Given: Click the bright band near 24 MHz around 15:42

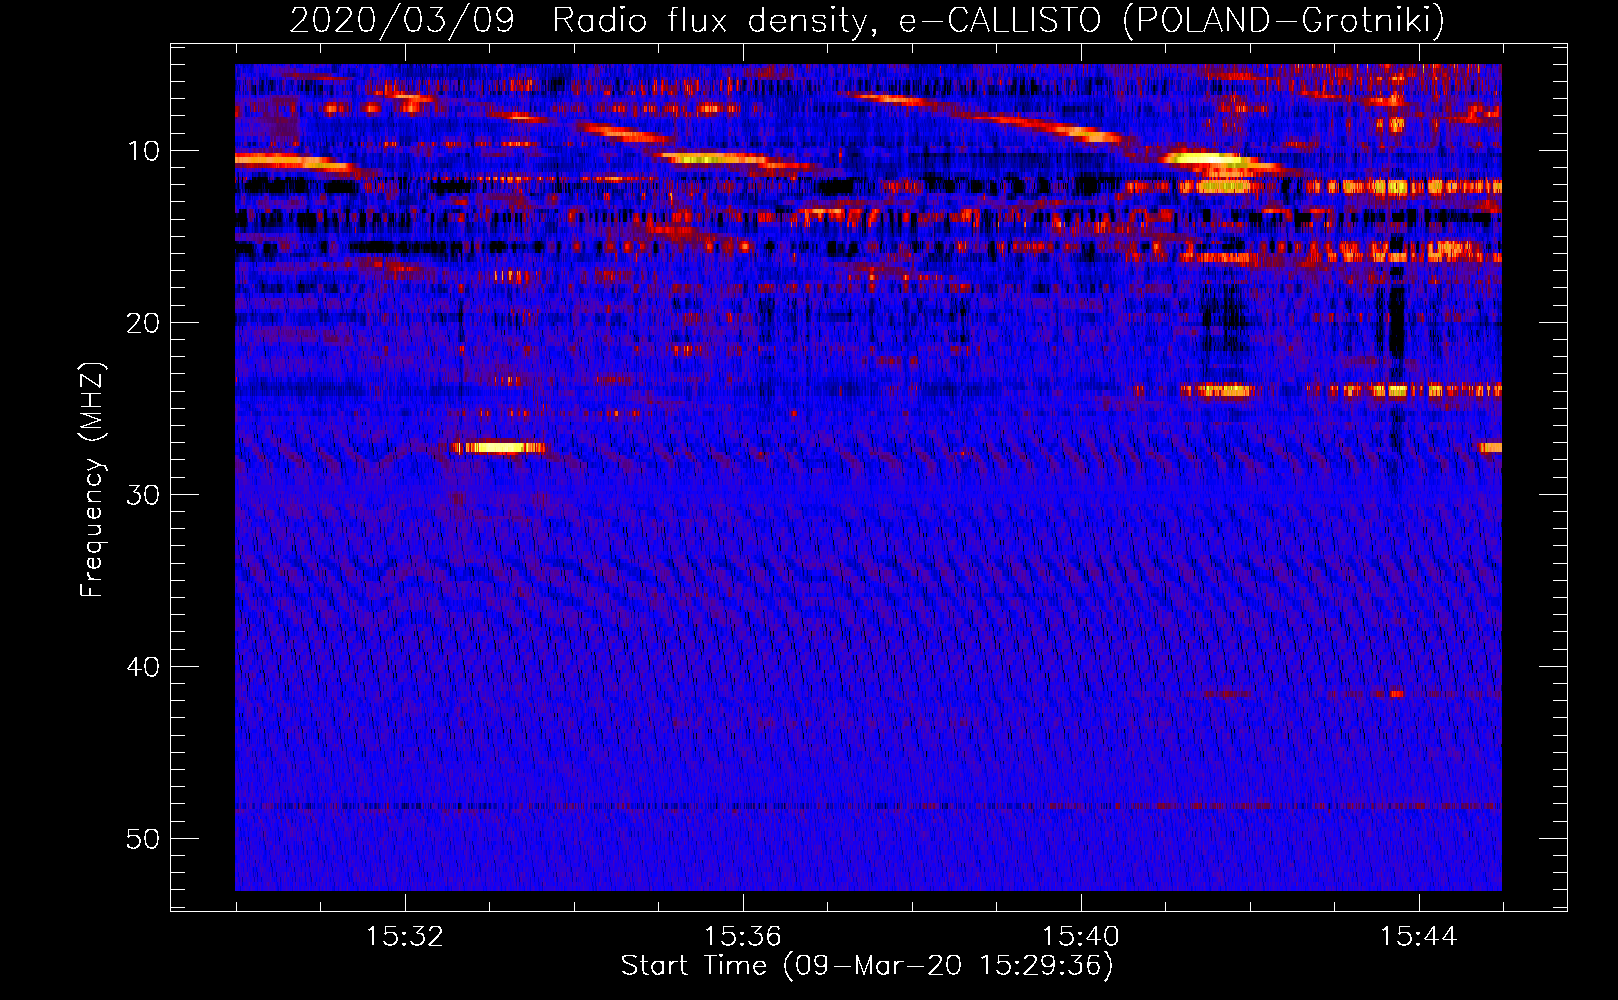Looking at the screenshot, I should [x=1216, y=390].
